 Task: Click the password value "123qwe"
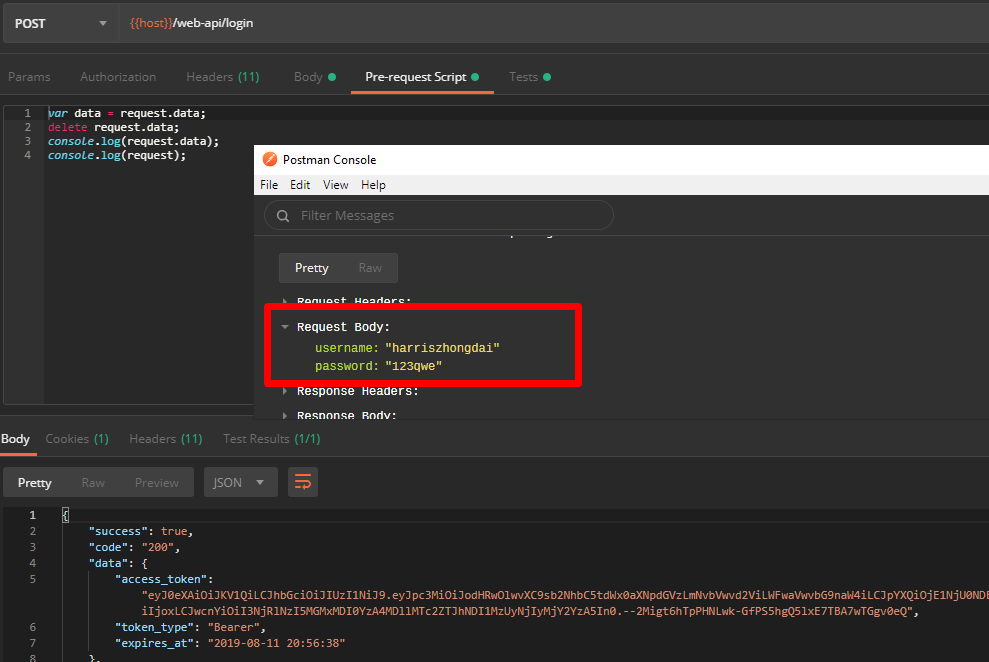(x=414, y=366)
